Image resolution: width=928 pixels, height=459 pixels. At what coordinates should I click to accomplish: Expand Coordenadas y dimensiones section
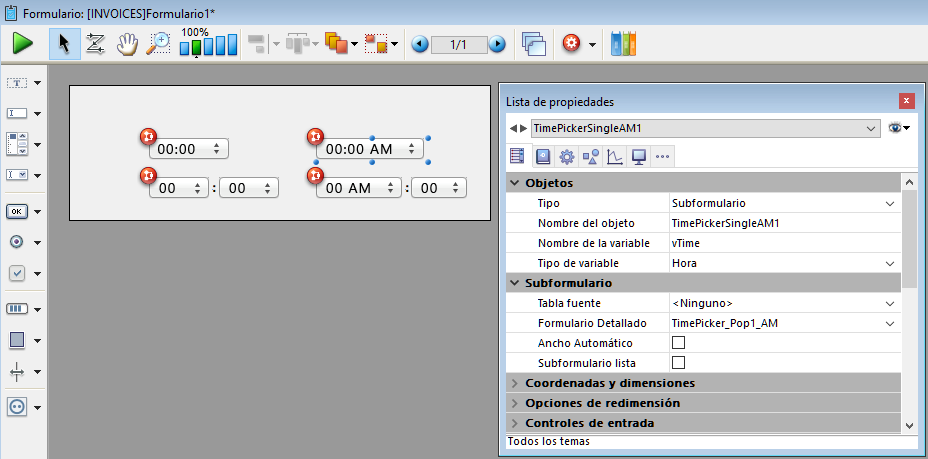pyautogui.click(x=515, y=383)
